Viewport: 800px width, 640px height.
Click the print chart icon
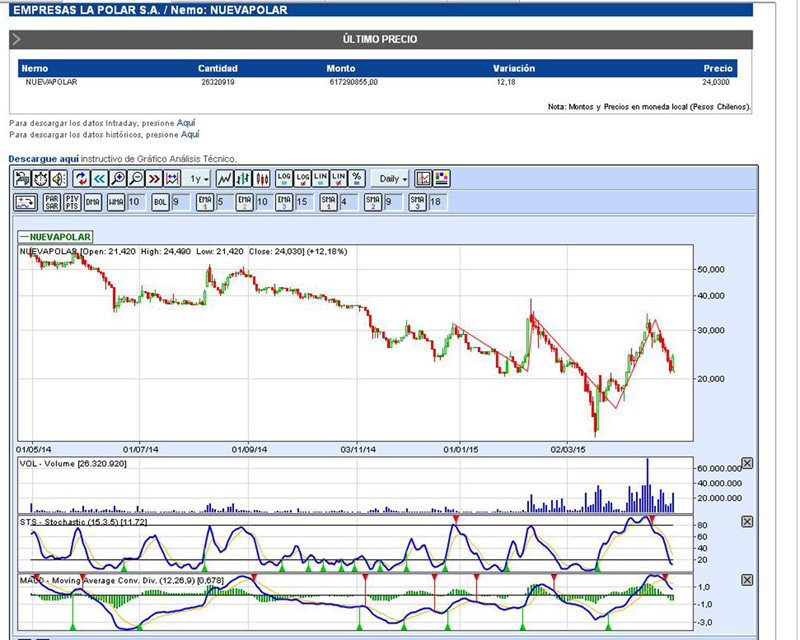tap(22, 179)
